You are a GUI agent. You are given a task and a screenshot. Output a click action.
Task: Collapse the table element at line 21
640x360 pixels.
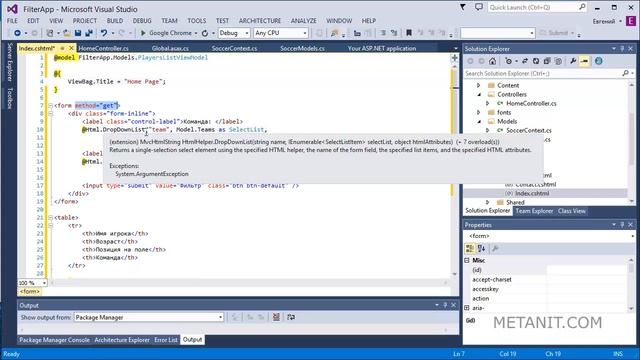tap(51, 218)
